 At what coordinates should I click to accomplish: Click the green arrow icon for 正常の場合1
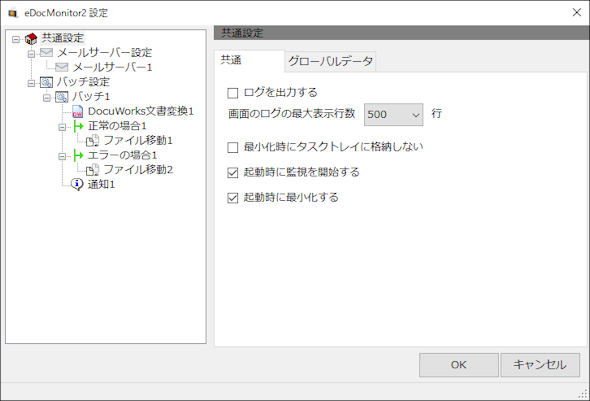[78, 126]
